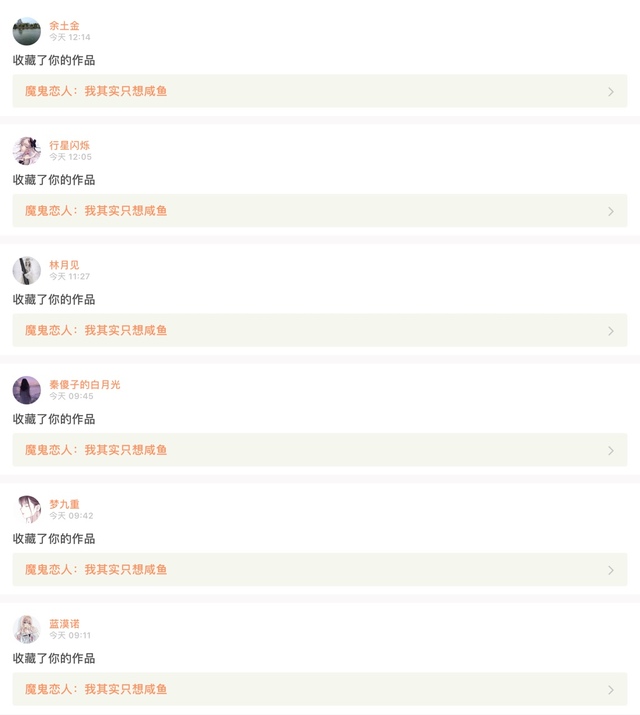Open username link 余土金
The image size is (640, 715).
pos(64,25)
